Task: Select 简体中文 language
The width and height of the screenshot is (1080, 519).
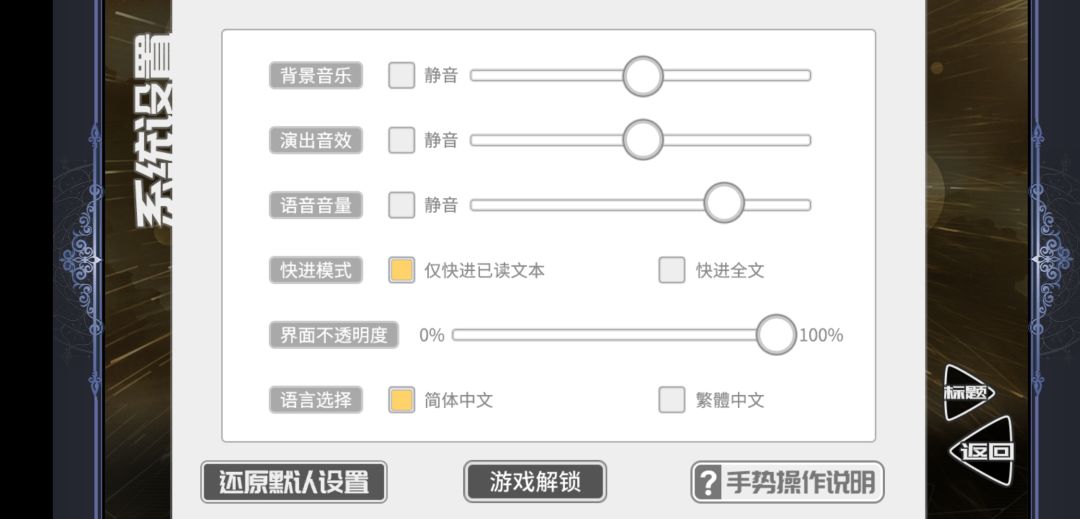Action: tap(402, 400)
